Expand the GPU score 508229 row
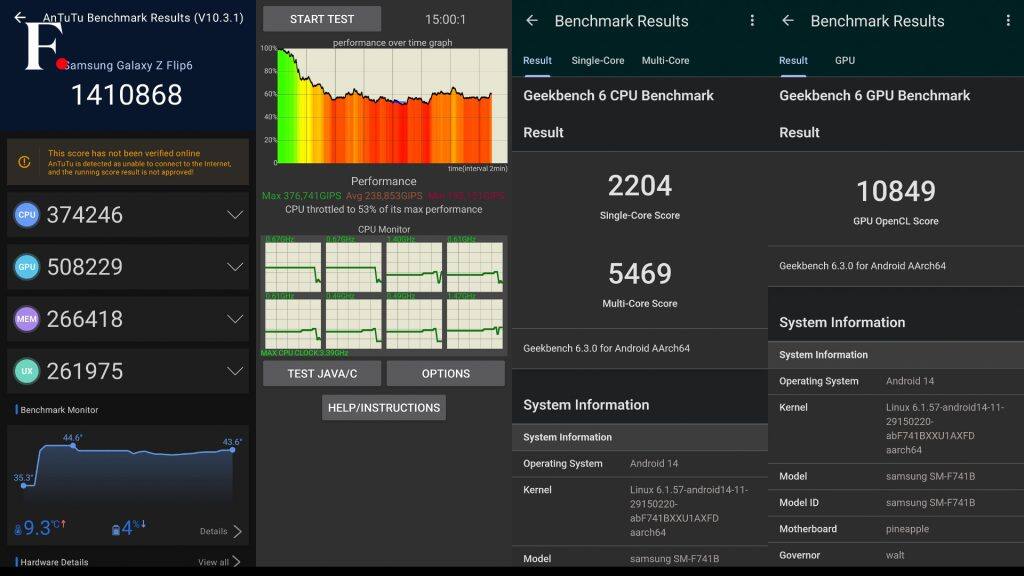 point(128,266)
